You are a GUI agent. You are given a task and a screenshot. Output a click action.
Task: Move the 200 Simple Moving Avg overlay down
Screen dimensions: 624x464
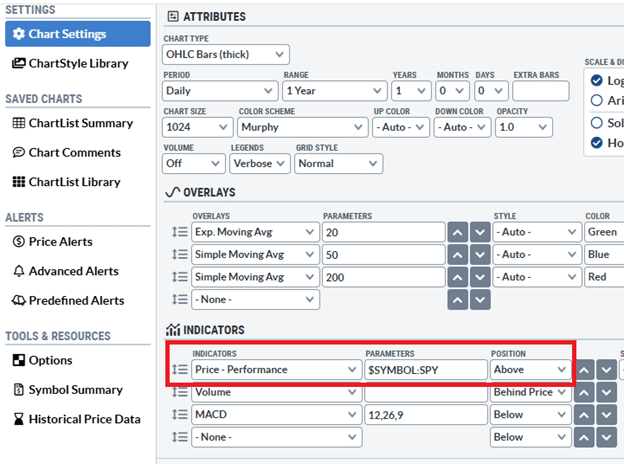pos(478,277)
